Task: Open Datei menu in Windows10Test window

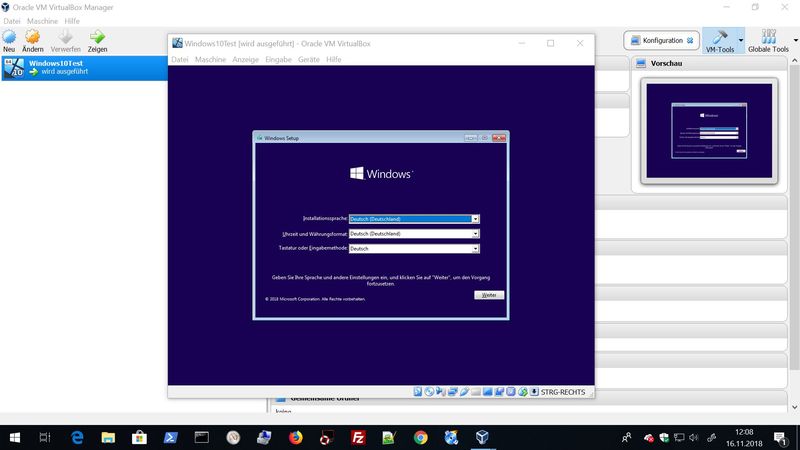Action: [x=180, y=59]
